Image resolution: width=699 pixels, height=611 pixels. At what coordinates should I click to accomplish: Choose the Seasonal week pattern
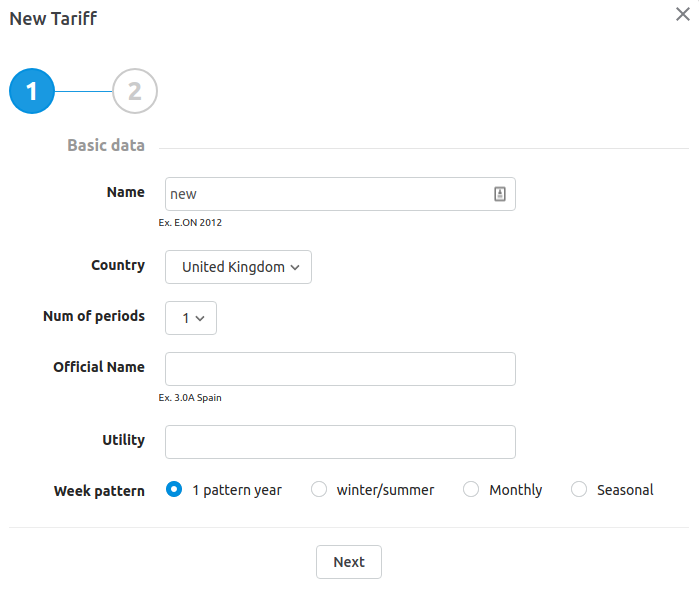[579, 489]
